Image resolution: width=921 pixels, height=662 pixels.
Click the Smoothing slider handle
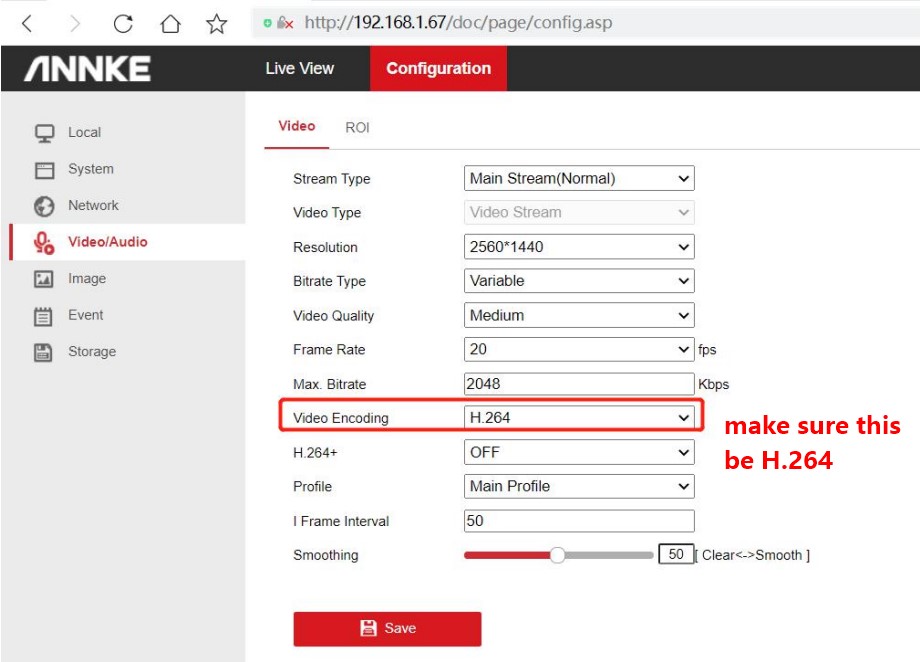558,555
